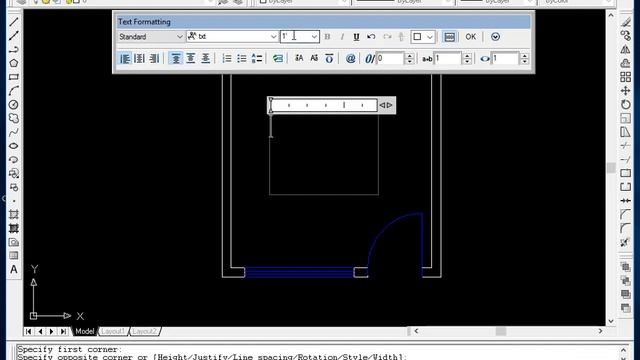Image resolution: width=640 pixels, height=360 pixels.
Task: Toggle Underline formatting
Action: click(x=356, y=37)
